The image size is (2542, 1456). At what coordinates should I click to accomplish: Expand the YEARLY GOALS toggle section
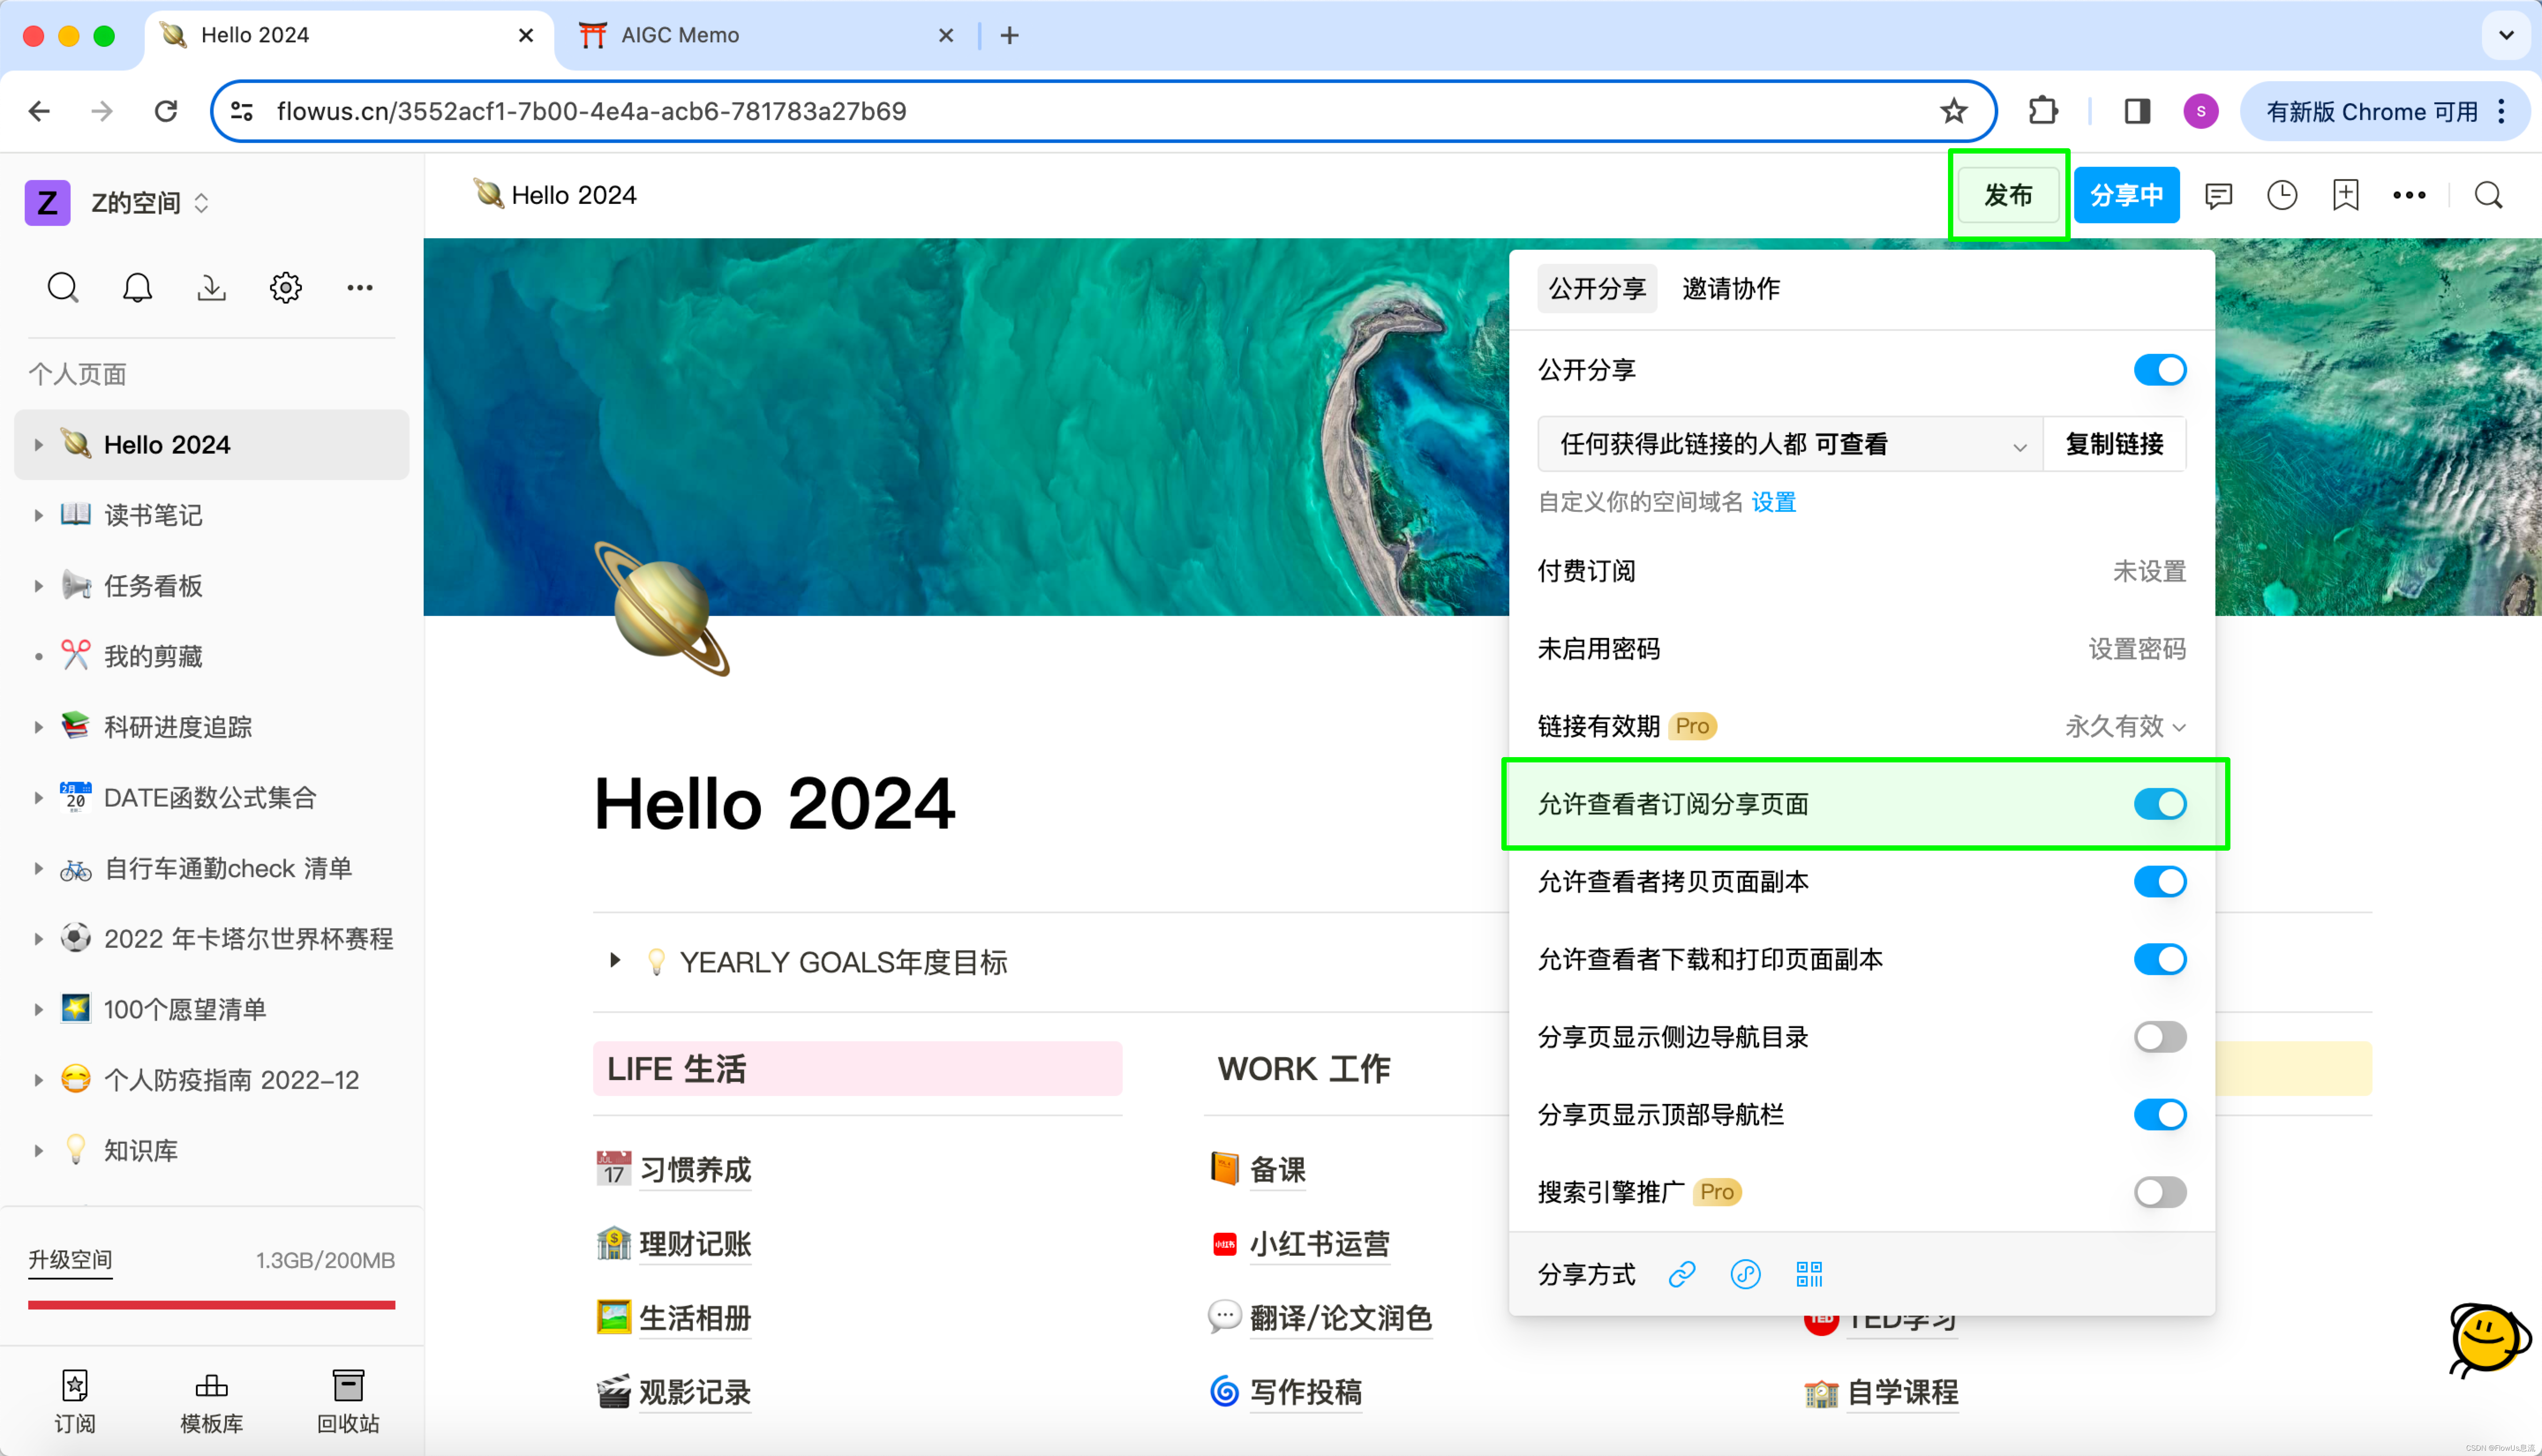pos(615,961)
